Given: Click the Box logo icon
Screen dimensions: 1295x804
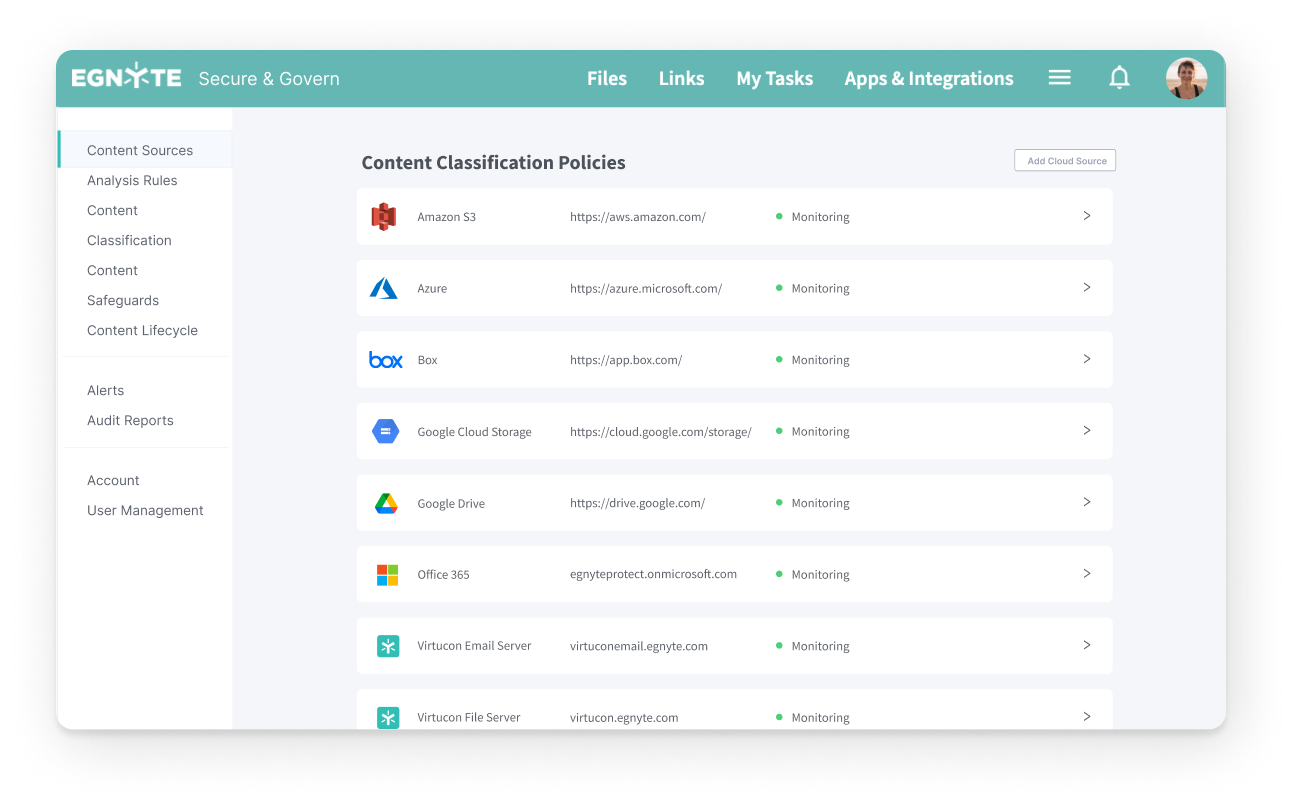Looking at the screenshot, I should (x=386, y=360).
